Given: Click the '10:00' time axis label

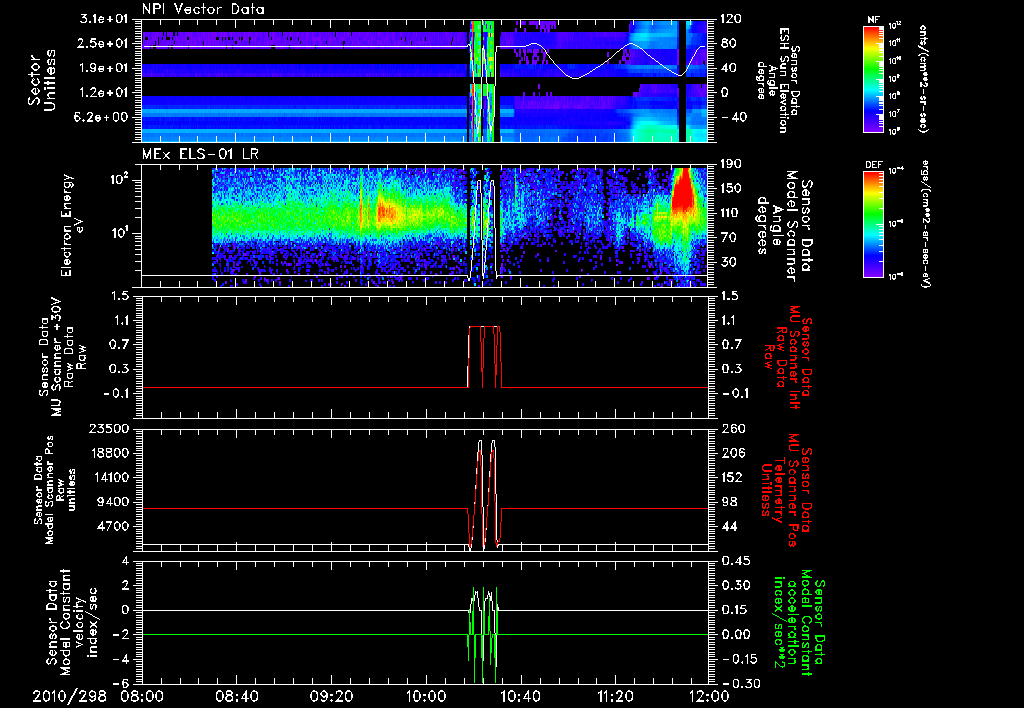Looking at the screenshot, I should (x=426, y=697).
